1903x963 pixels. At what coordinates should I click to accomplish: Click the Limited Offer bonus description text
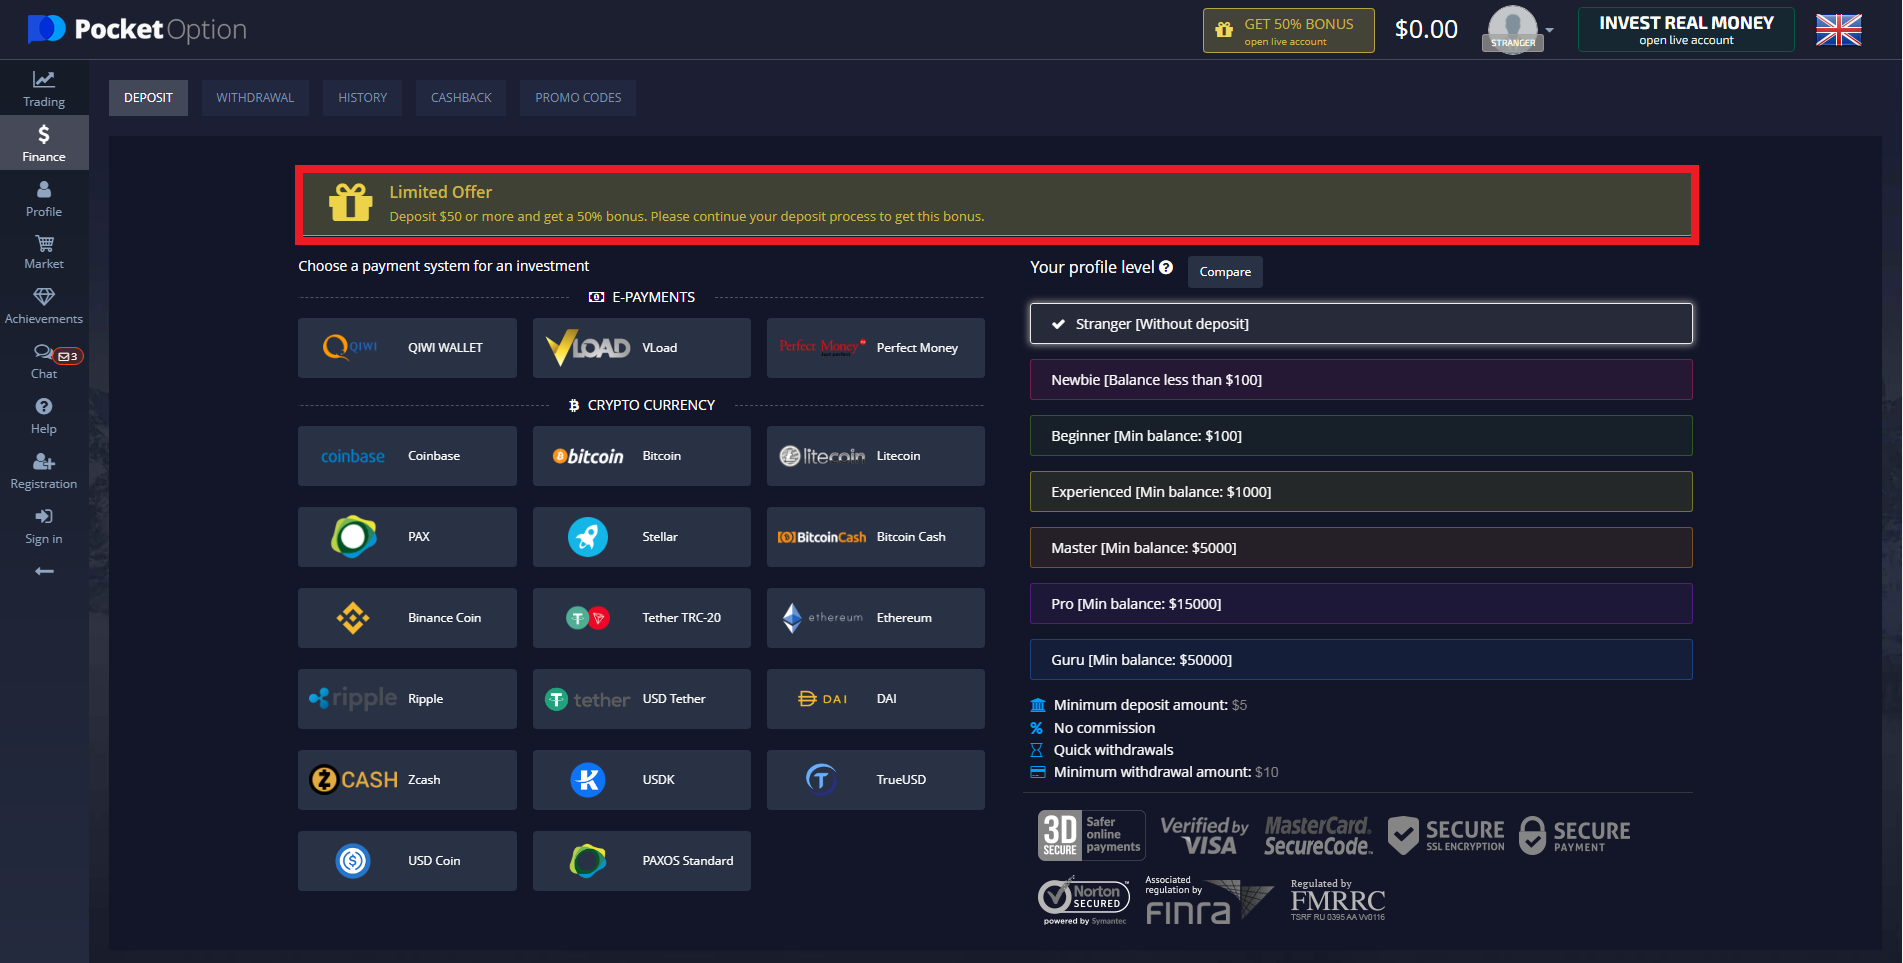click(x=687, y=217)
